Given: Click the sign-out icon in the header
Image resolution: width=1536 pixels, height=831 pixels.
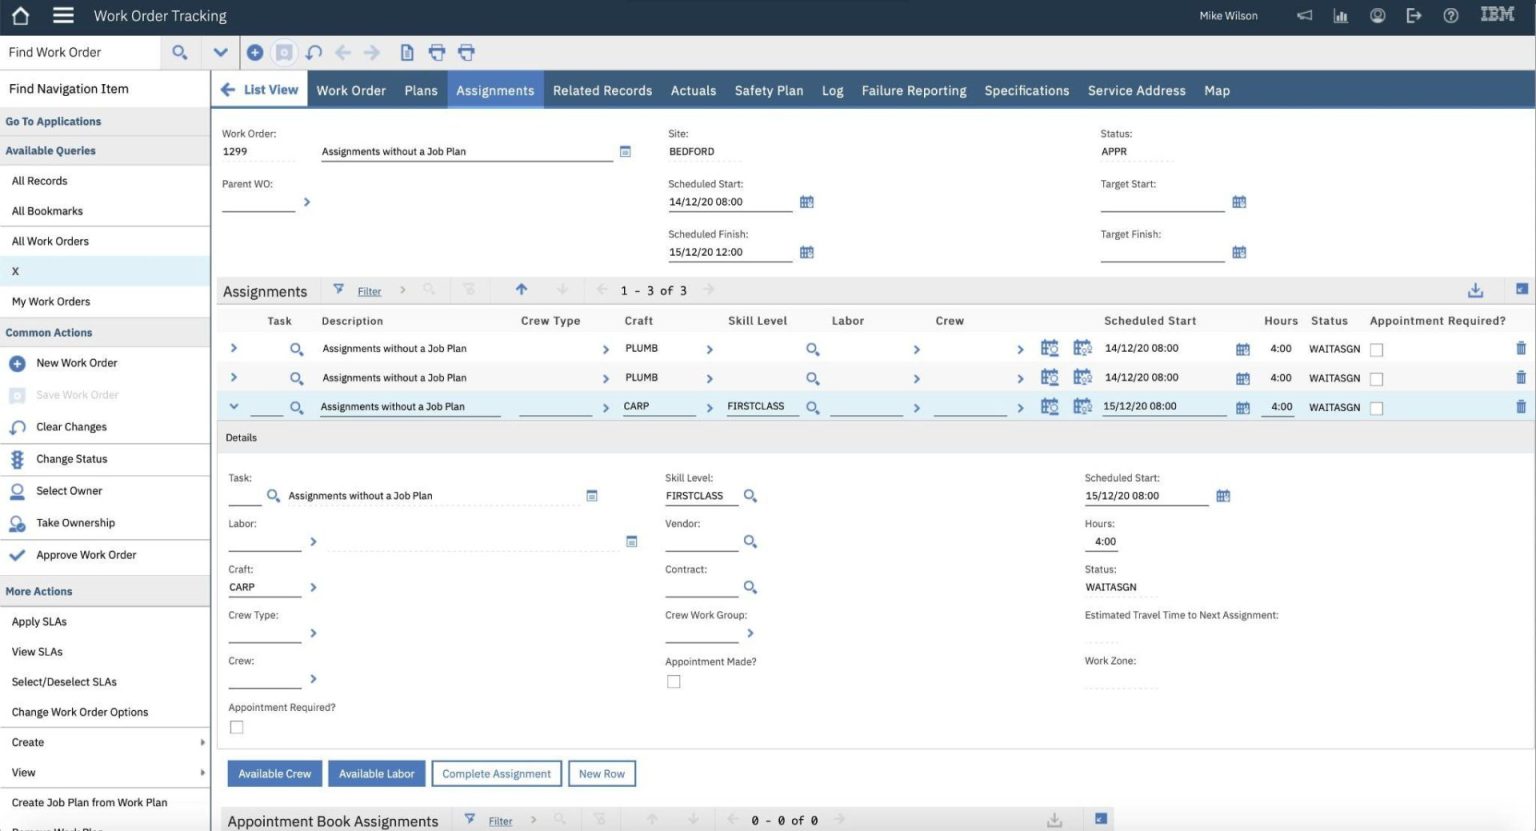Looking at the screenshot, I should [1414, 15].
